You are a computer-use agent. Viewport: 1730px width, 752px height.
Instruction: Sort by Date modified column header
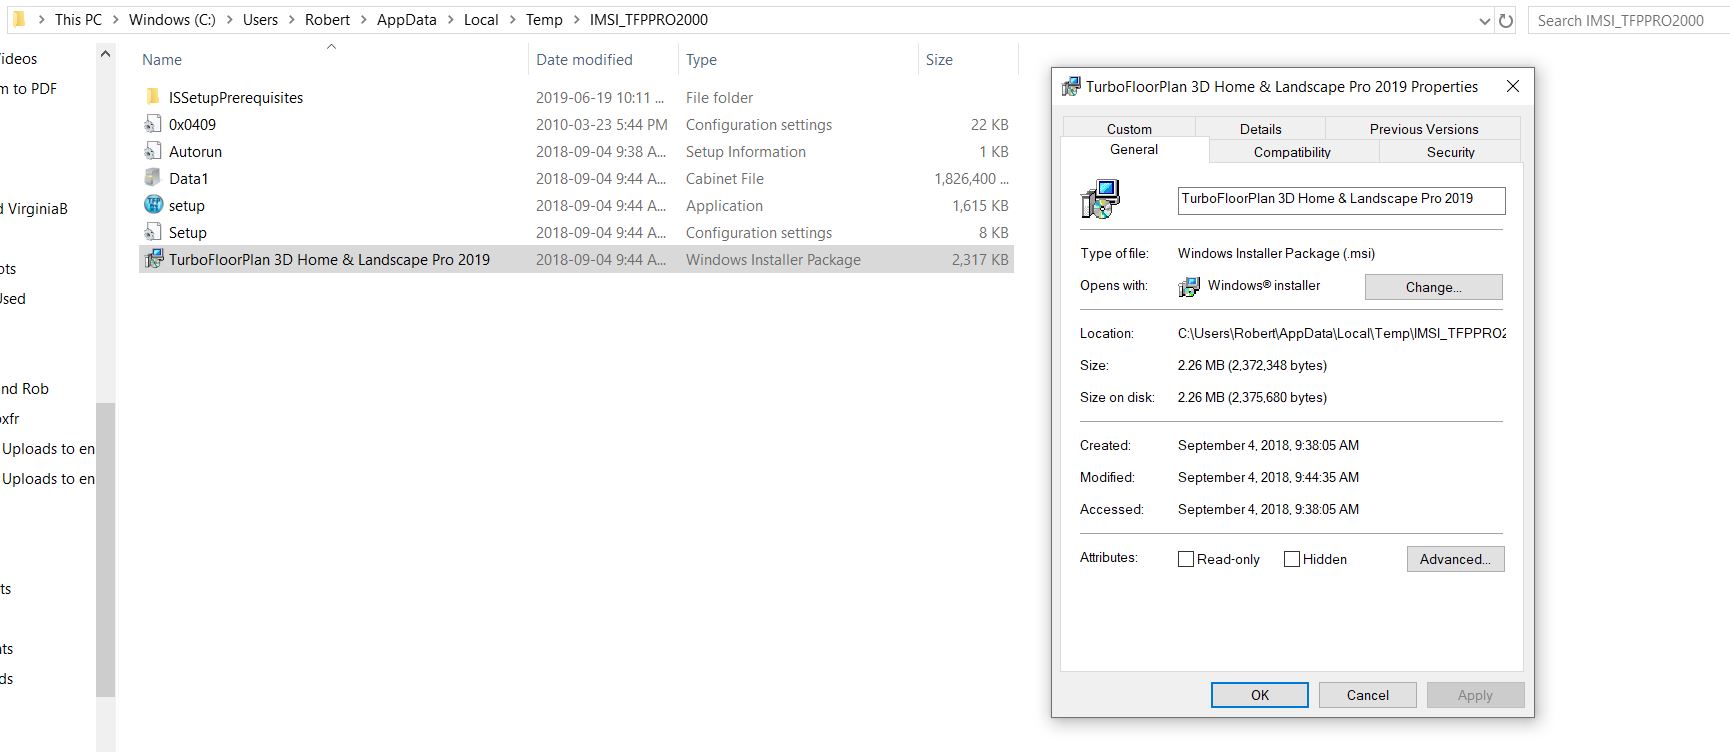tap(584, 60)
